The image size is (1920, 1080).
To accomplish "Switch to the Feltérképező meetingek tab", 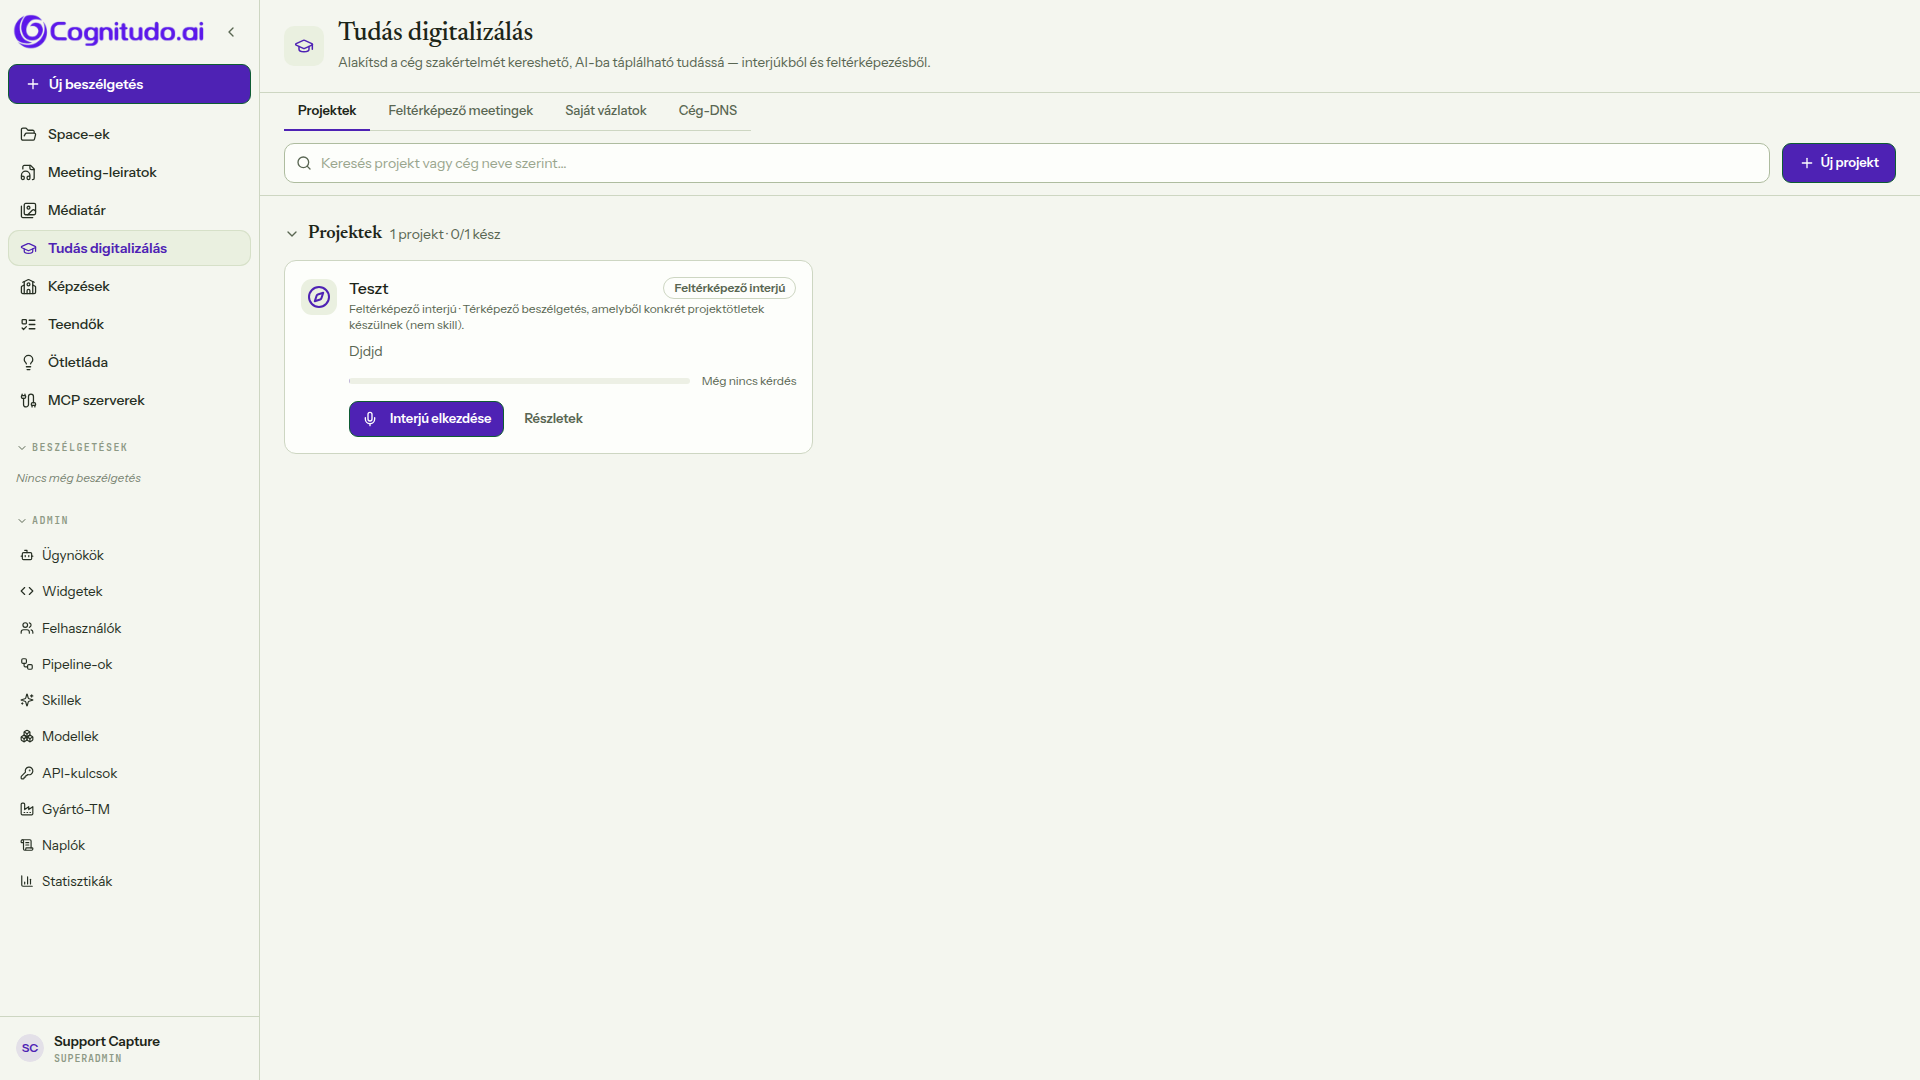I will tap(460, 111).
